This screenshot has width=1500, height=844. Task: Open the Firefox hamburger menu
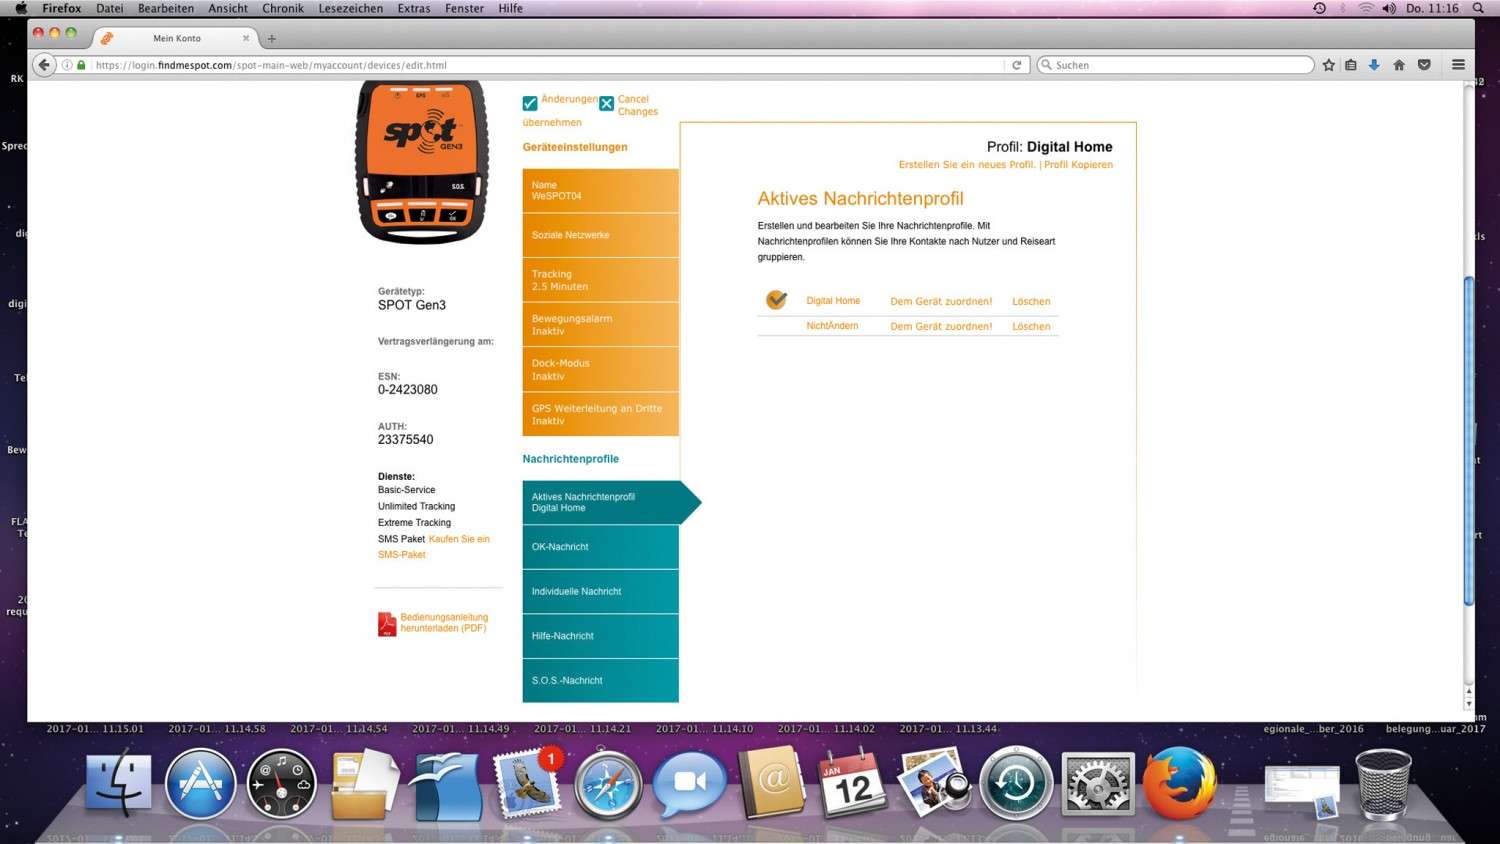(x=1458, y=65)
